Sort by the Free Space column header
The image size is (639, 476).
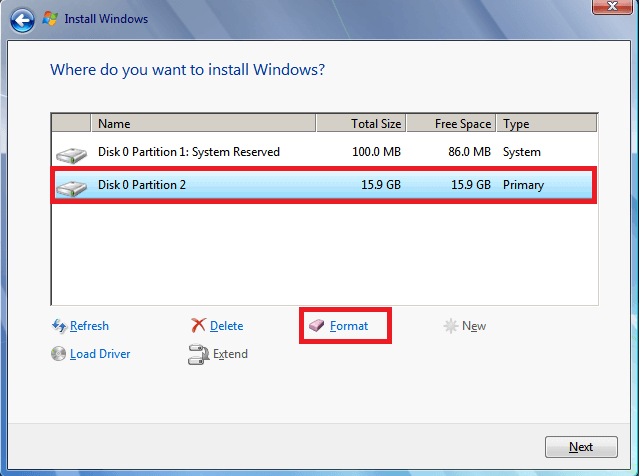[x=451, y=124]
